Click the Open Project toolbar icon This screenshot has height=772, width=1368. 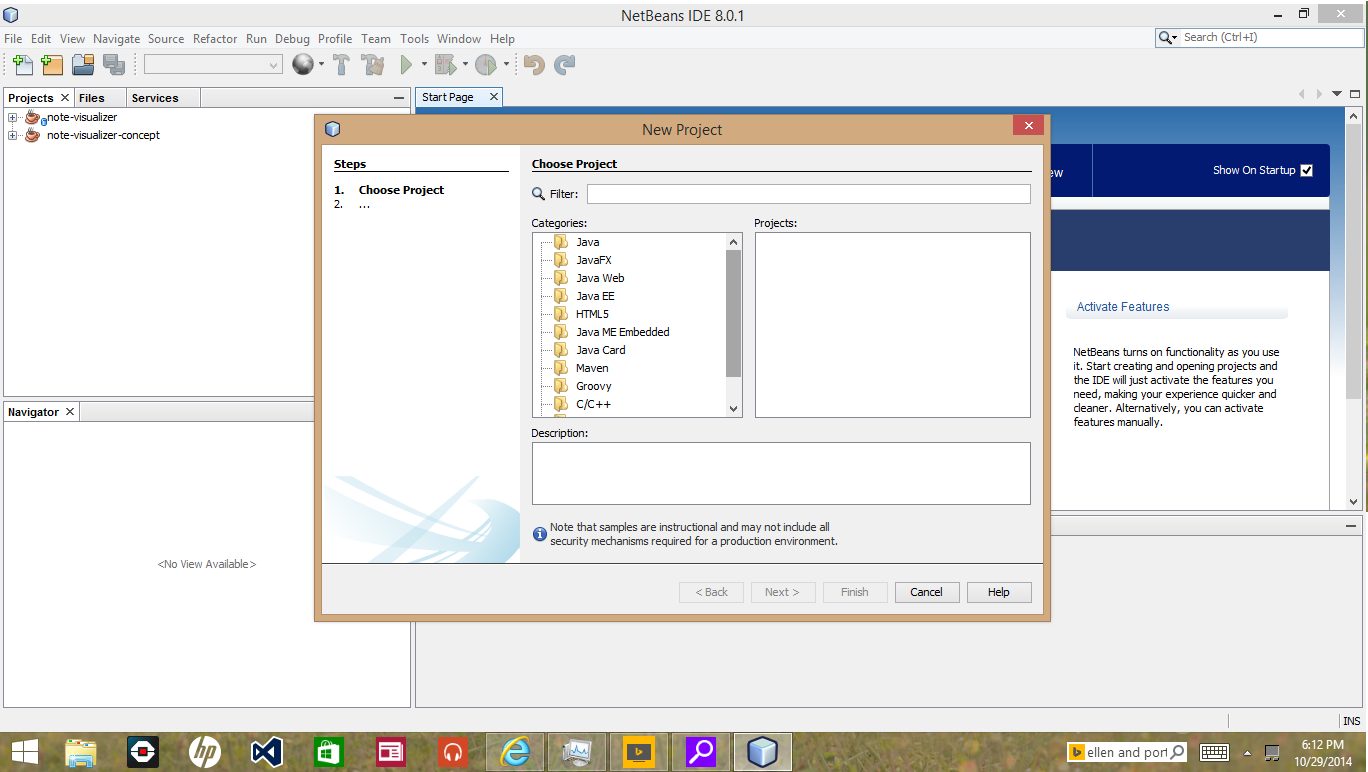coord(83,65)
